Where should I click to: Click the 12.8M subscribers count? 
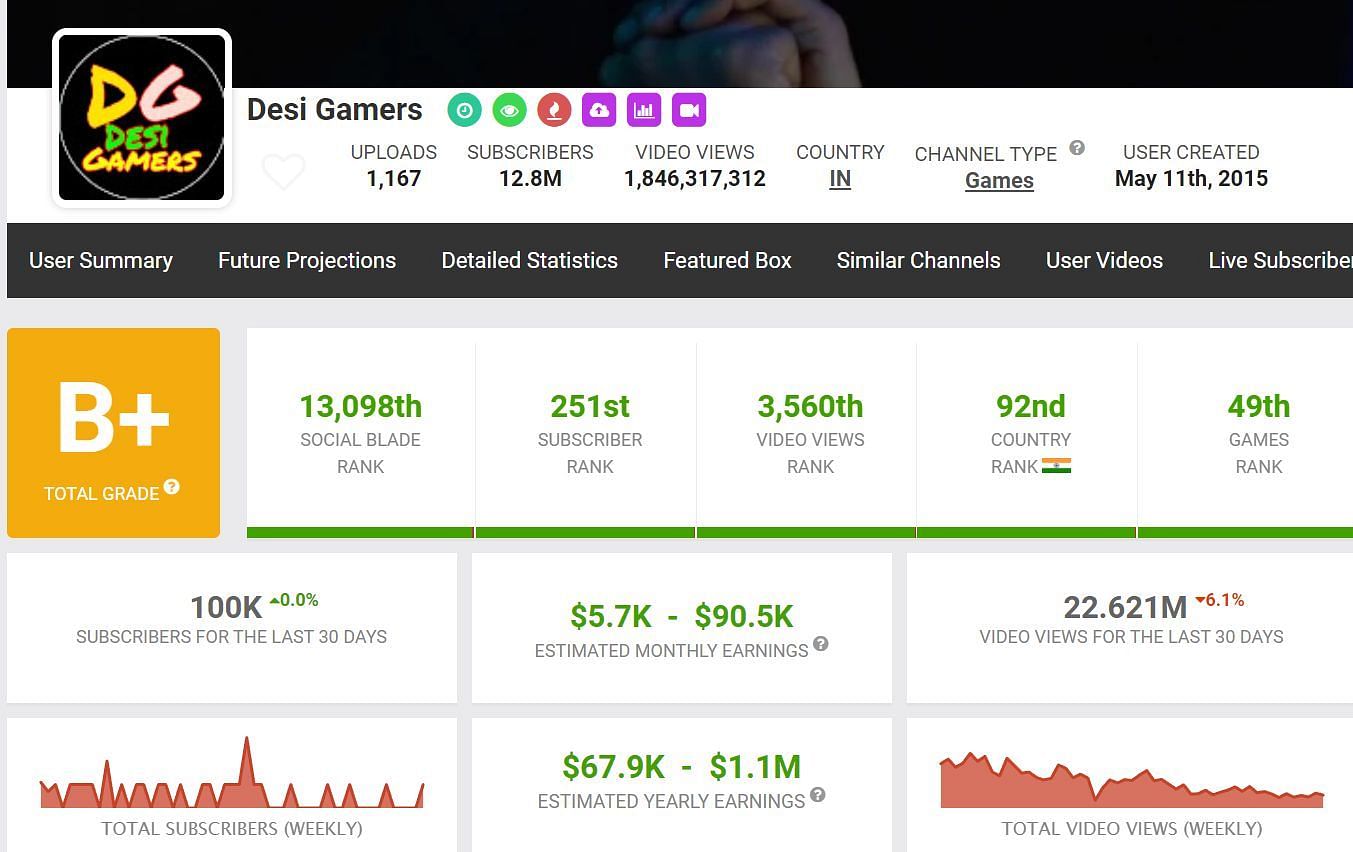pos(530,179)
